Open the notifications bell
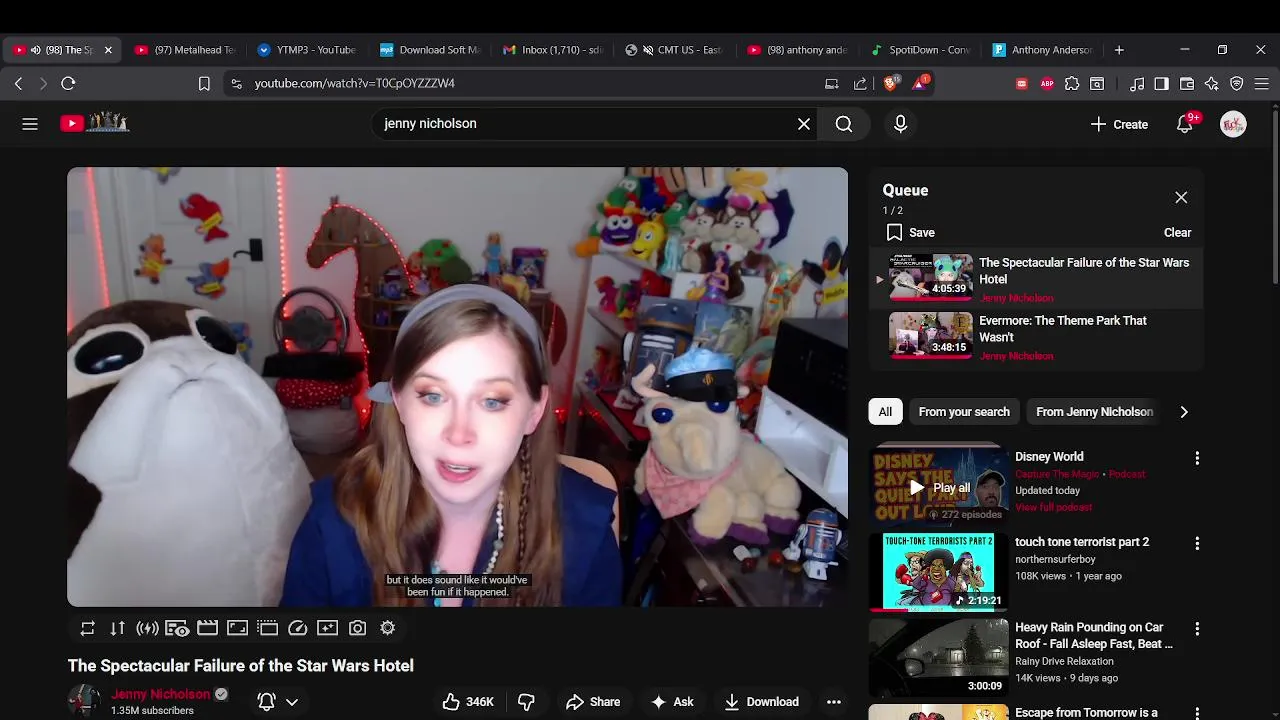 1185,124
